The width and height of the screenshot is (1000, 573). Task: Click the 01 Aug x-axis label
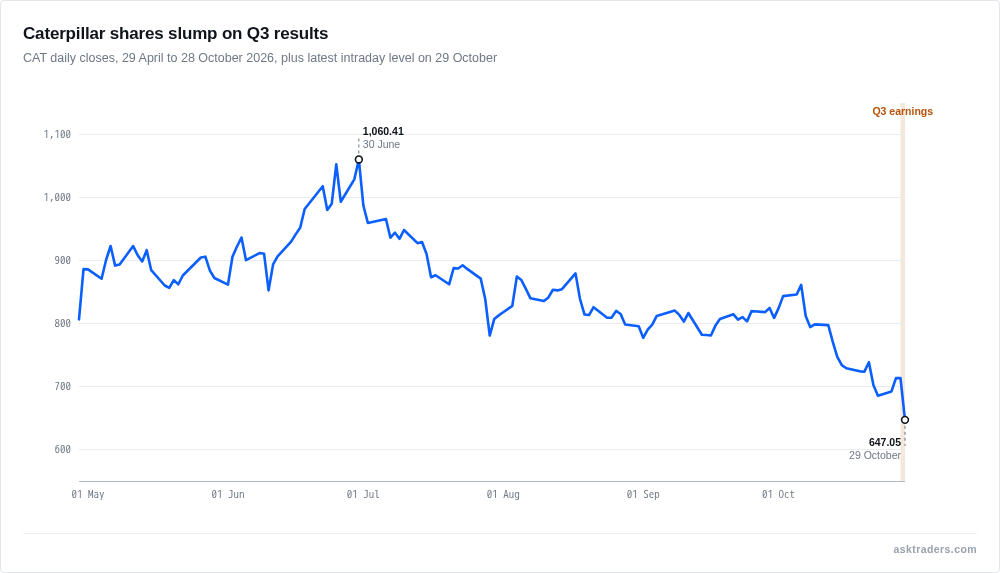pos(503,495)
